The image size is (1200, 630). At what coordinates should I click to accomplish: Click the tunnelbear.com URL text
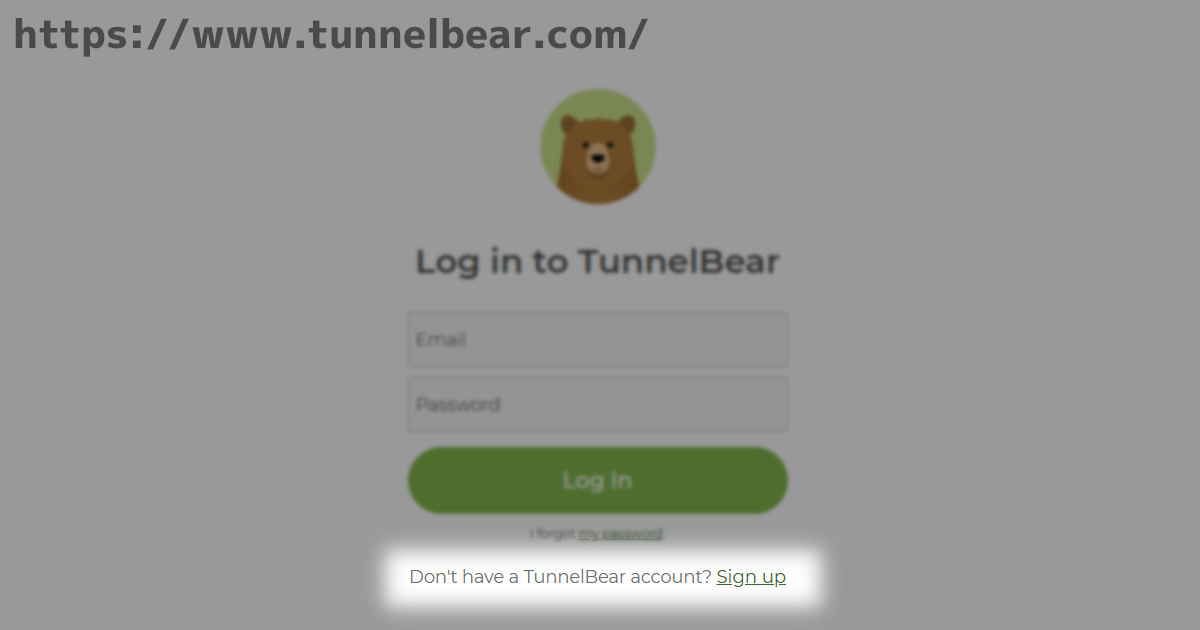click(x=330, y=35)
